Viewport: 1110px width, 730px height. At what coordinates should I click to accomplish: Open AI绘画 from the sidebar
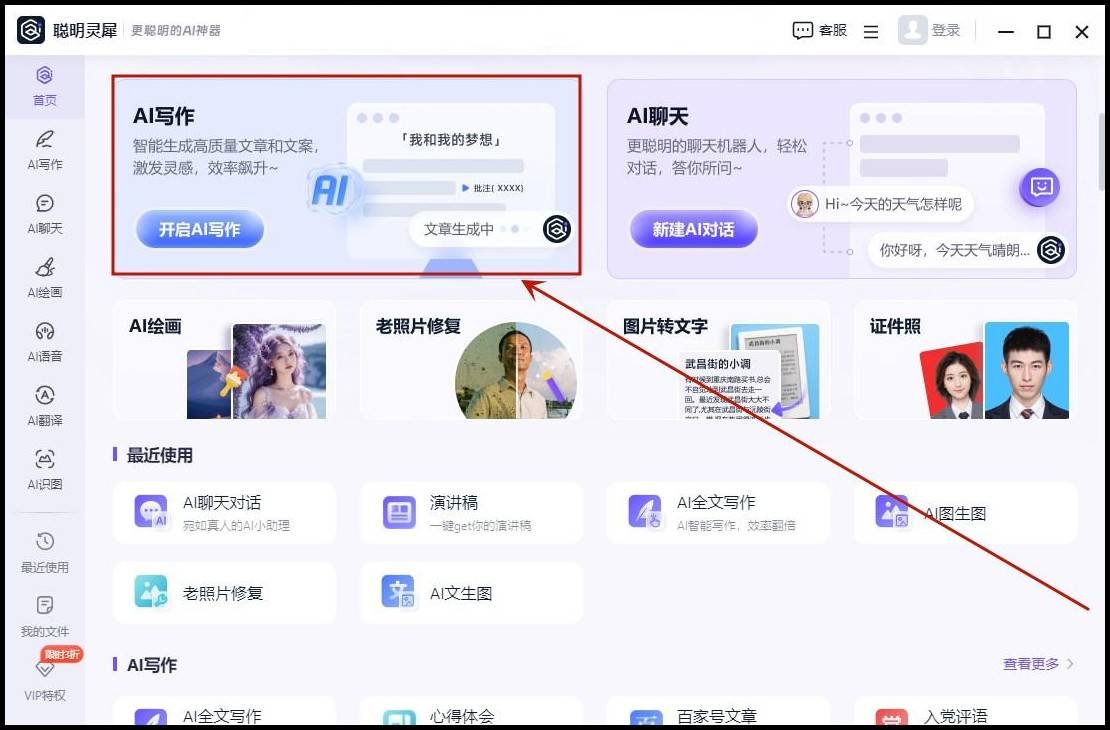pyautogui.click(x=44, y=277)
